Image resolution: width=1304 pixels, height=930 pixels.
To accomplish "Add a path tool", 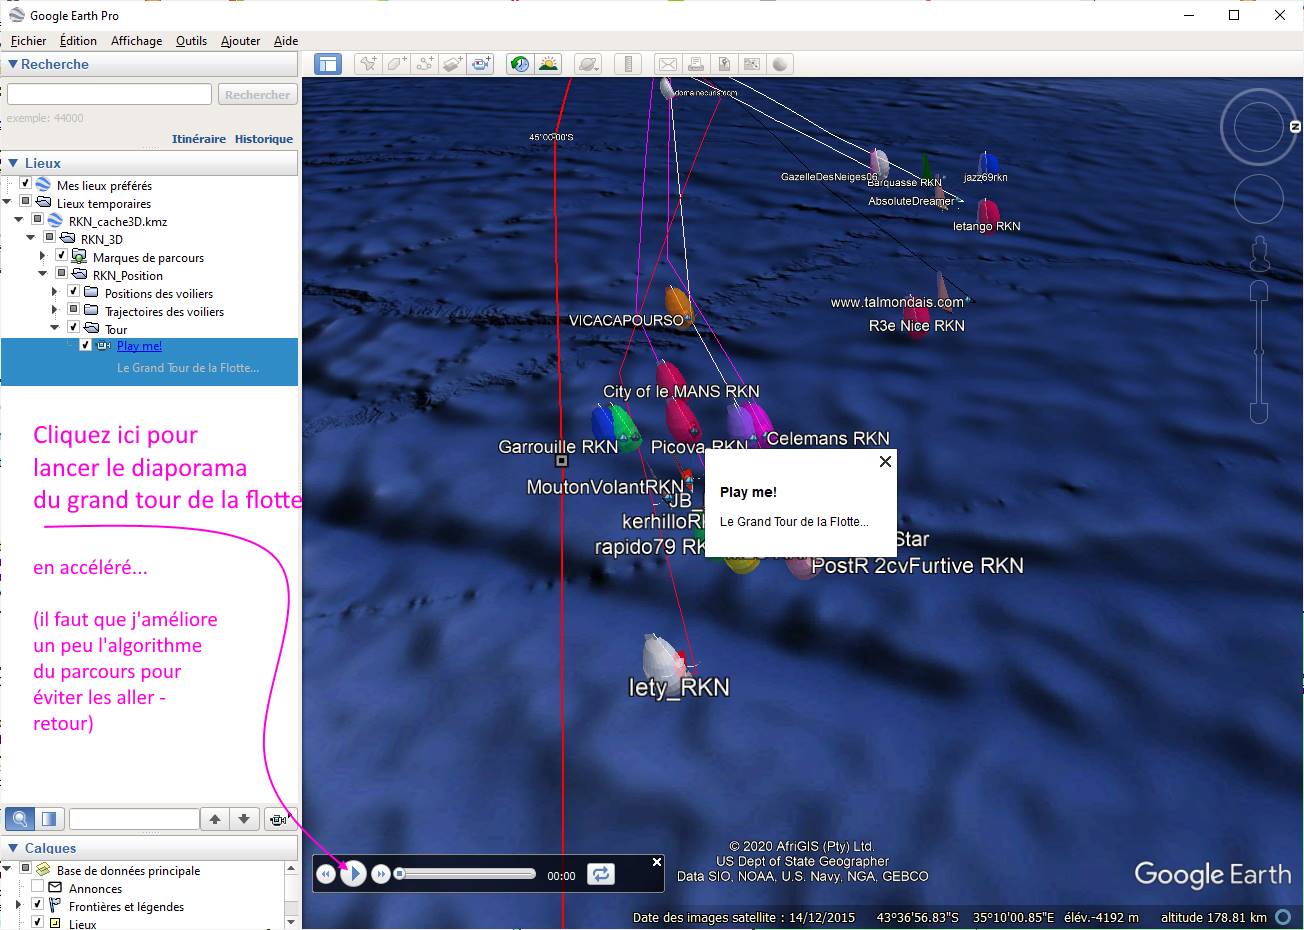I will (x=425, y=64).
